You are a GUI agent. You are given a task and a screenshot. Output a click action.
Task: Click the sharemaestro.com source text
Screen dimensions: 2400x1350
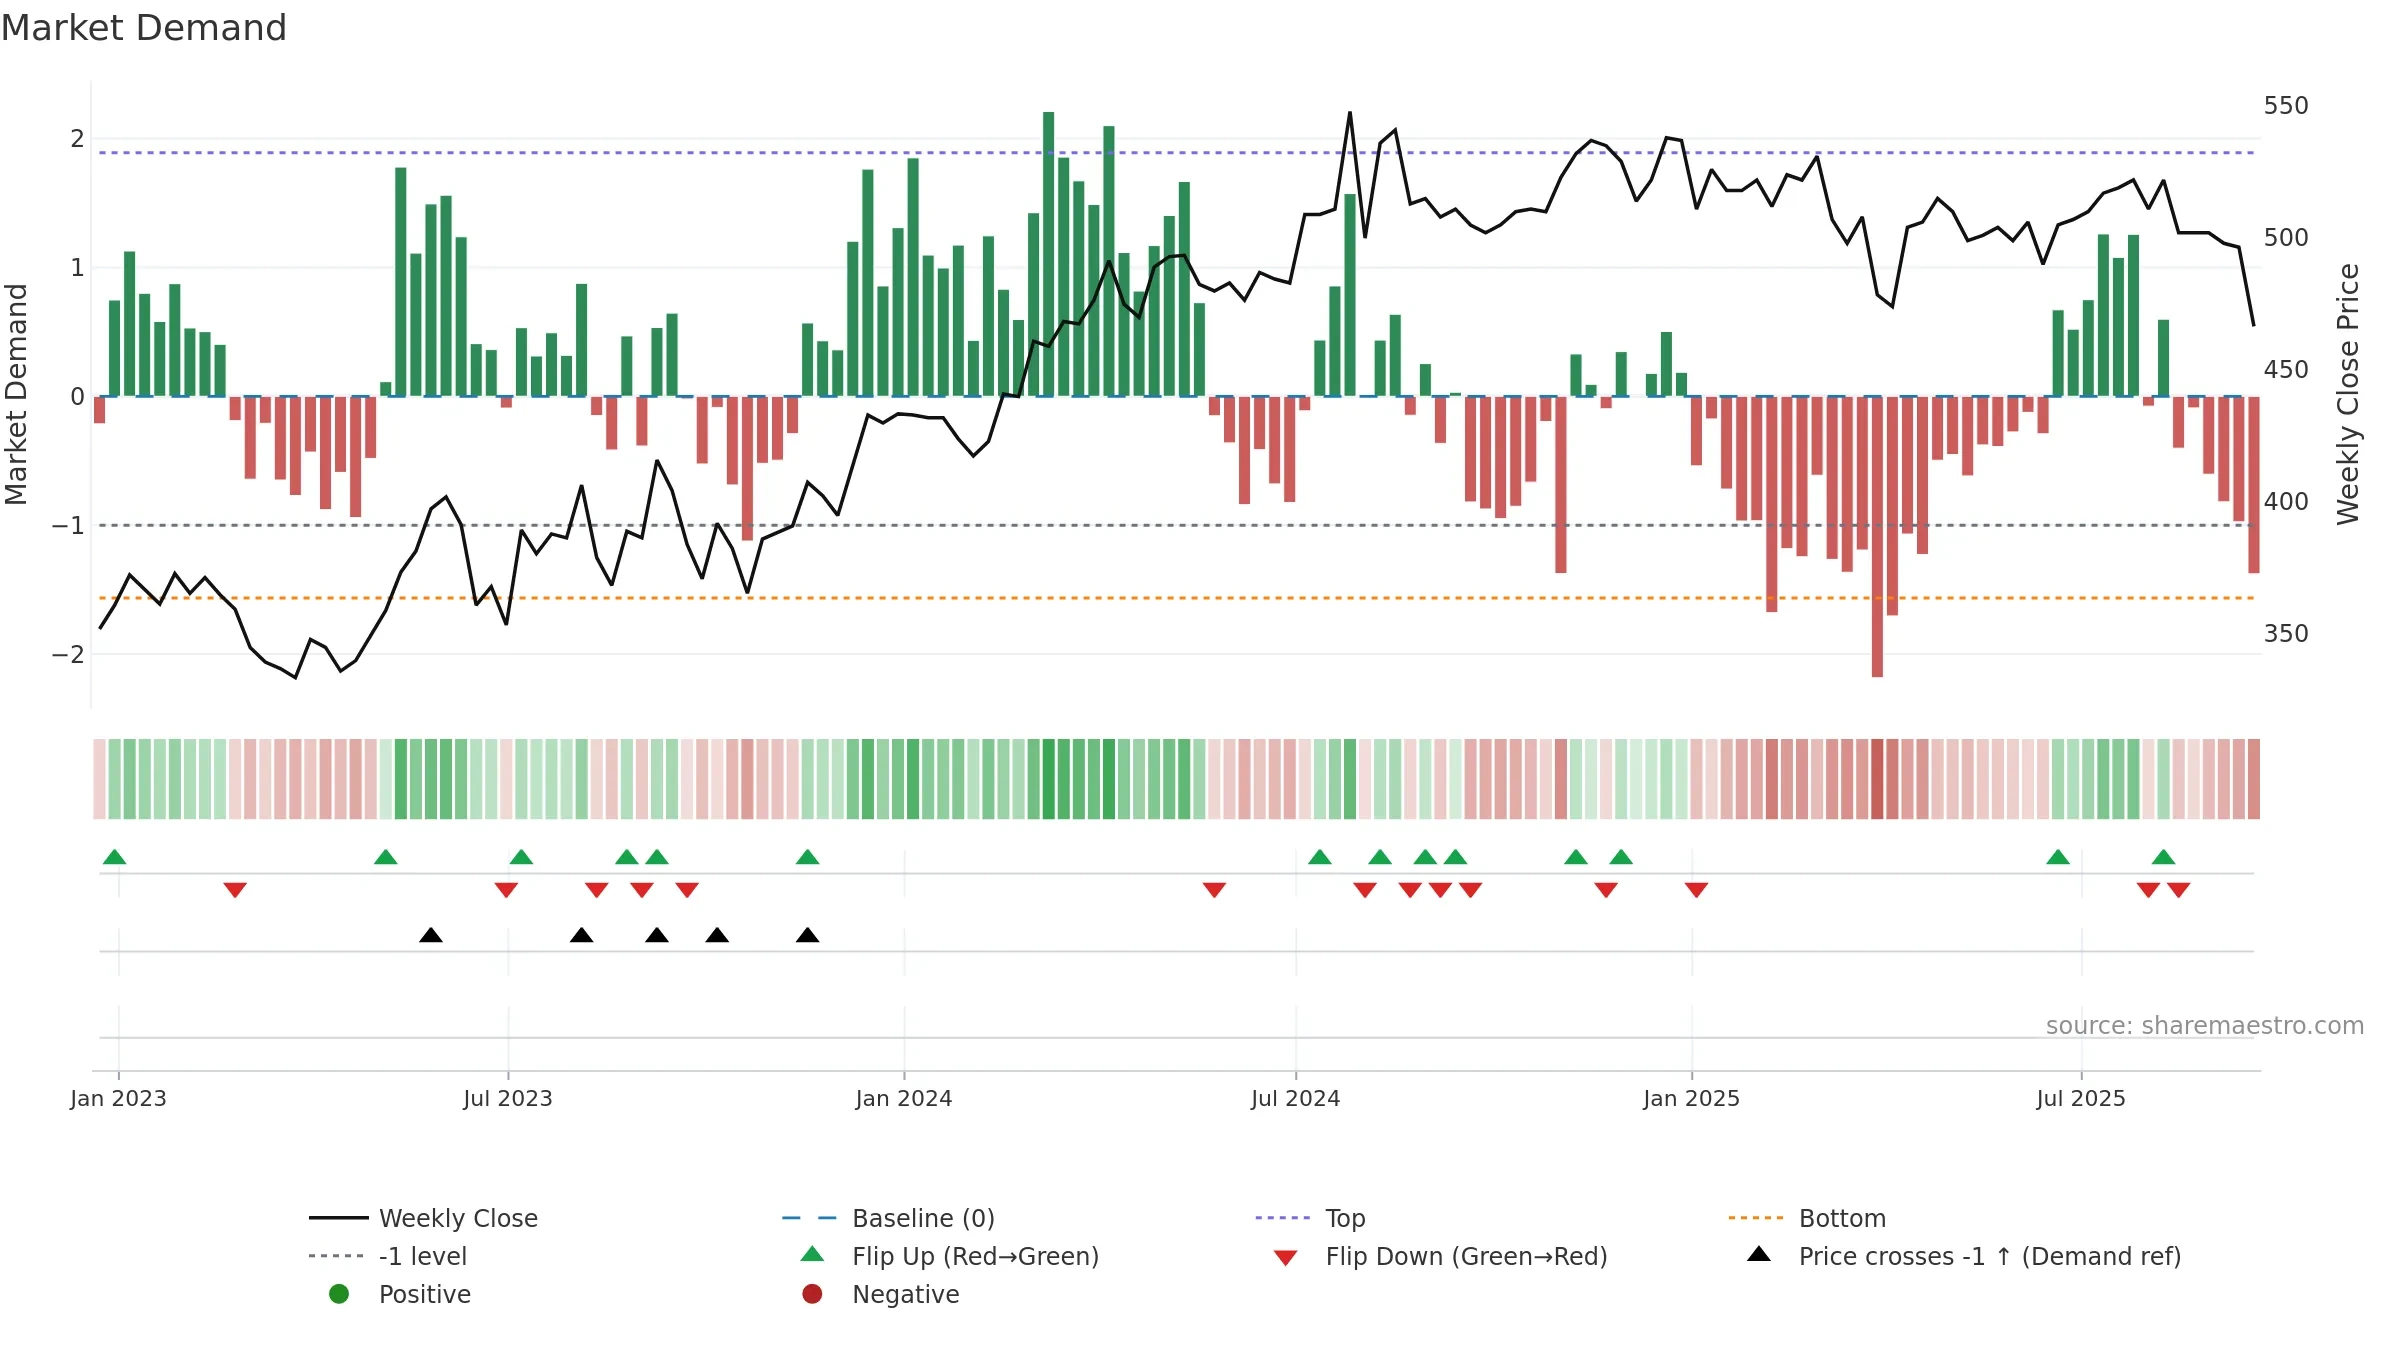2205,1025
